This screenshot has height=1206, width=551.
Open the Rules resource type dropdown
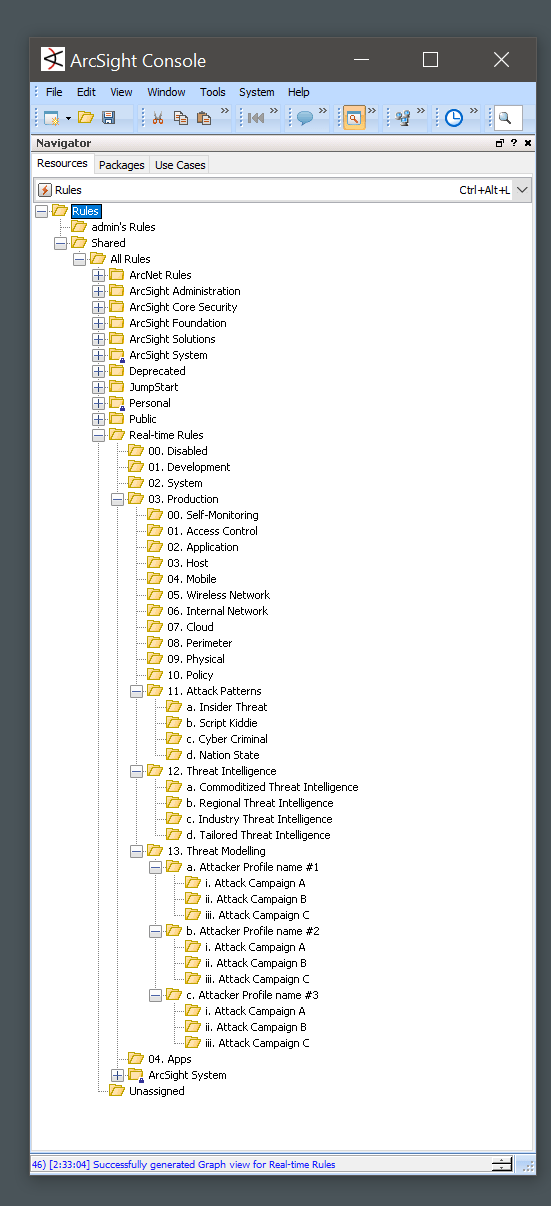pyautogui.click(x=522, y=190)
